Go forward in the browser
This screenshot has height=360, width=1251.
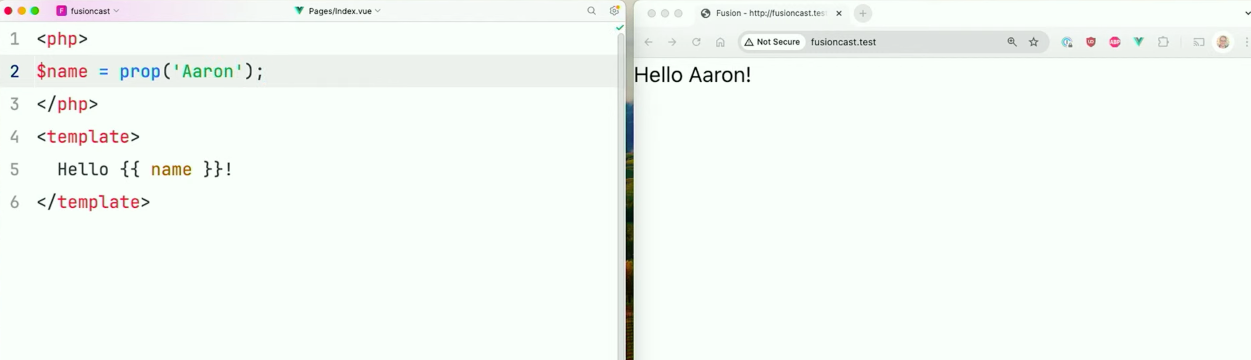tap(672, 42)
